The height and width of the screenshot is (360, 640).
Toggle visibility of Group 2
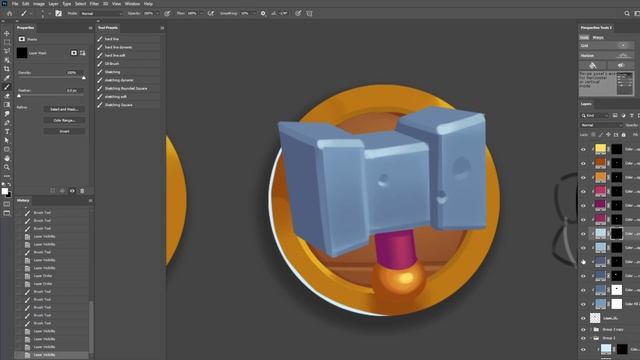(583, 338)
